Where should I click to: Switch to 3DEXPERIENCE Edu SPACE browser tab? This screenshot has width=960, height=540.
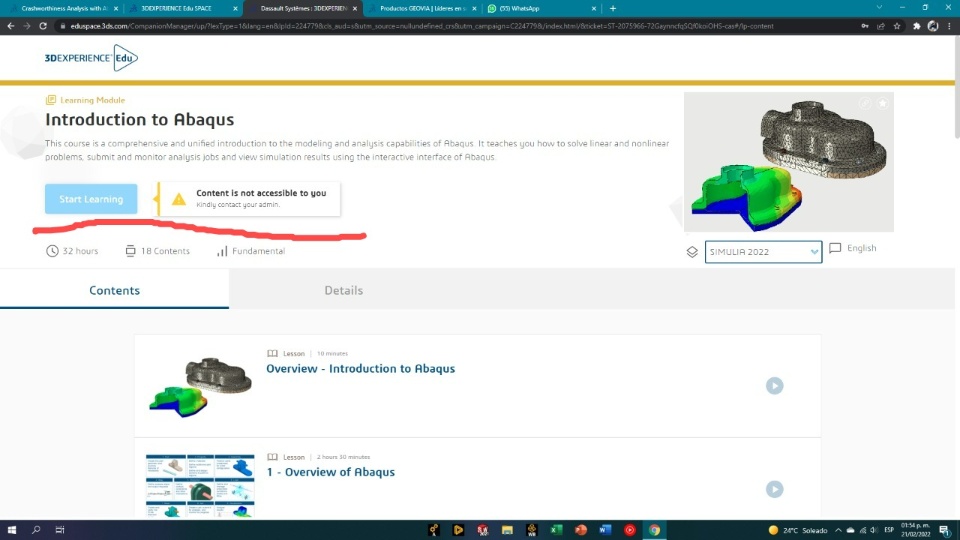pos(183,9)
